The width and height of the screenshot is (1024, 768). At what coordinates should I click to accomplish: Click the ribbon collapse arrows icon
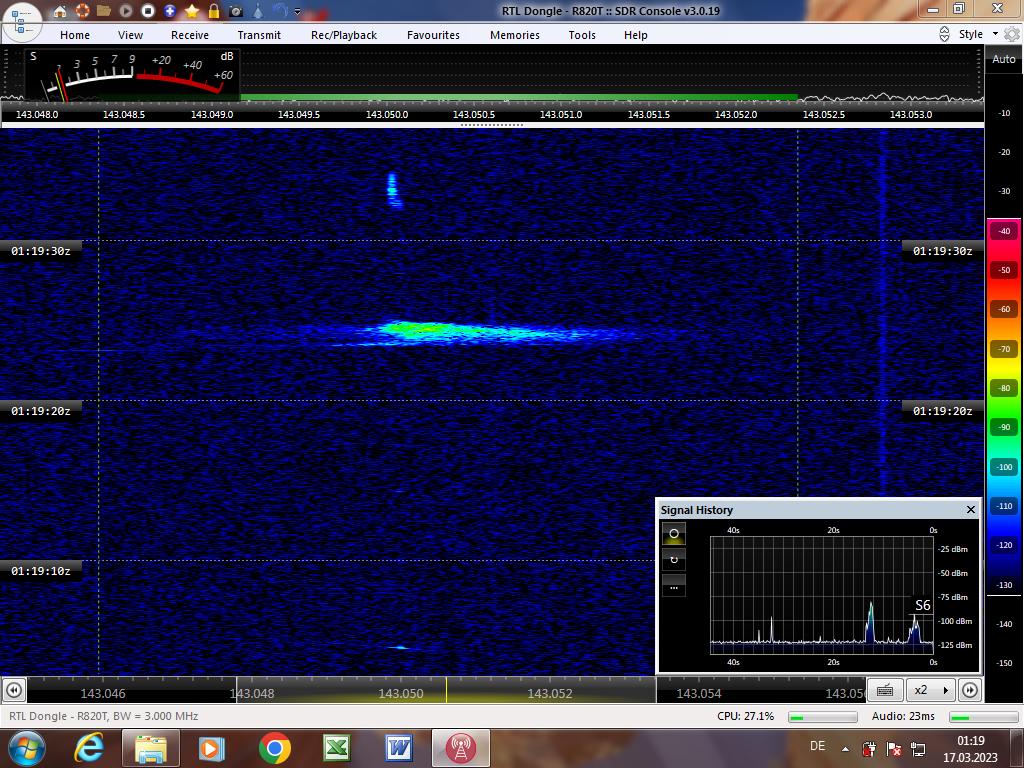point(944,34)
